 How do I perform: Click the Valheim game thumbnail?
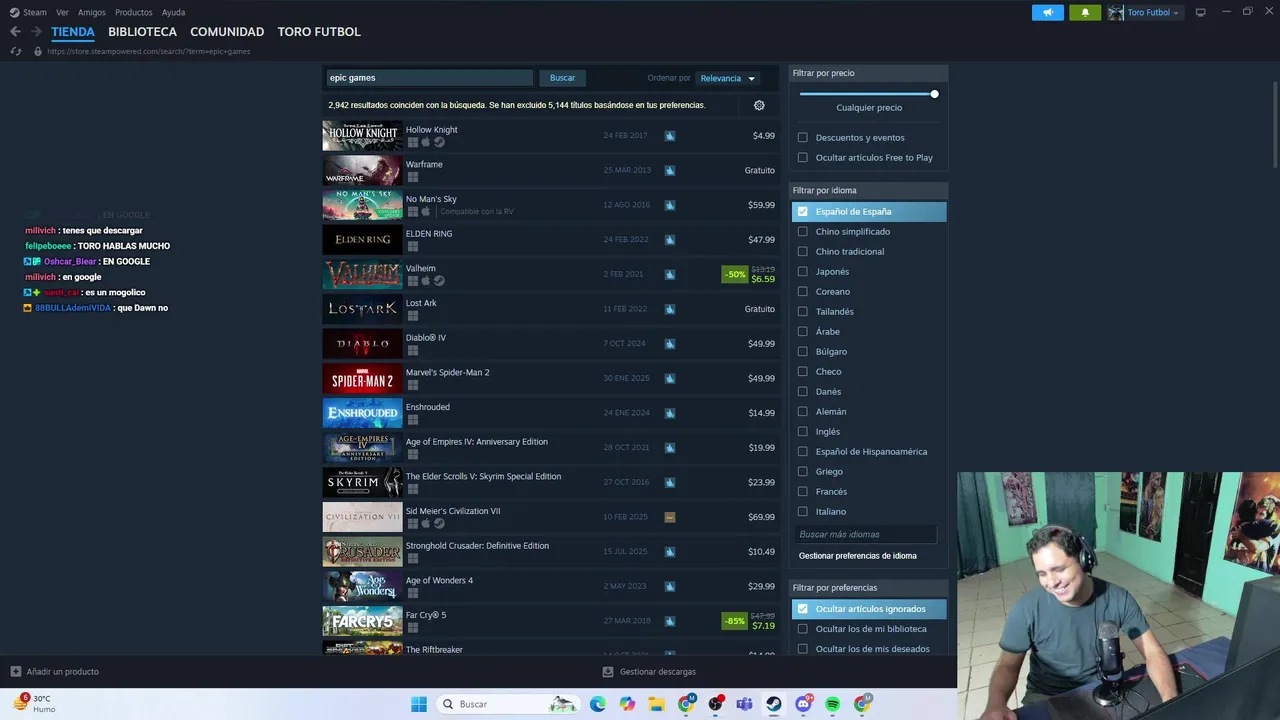[x=362, y=274]
